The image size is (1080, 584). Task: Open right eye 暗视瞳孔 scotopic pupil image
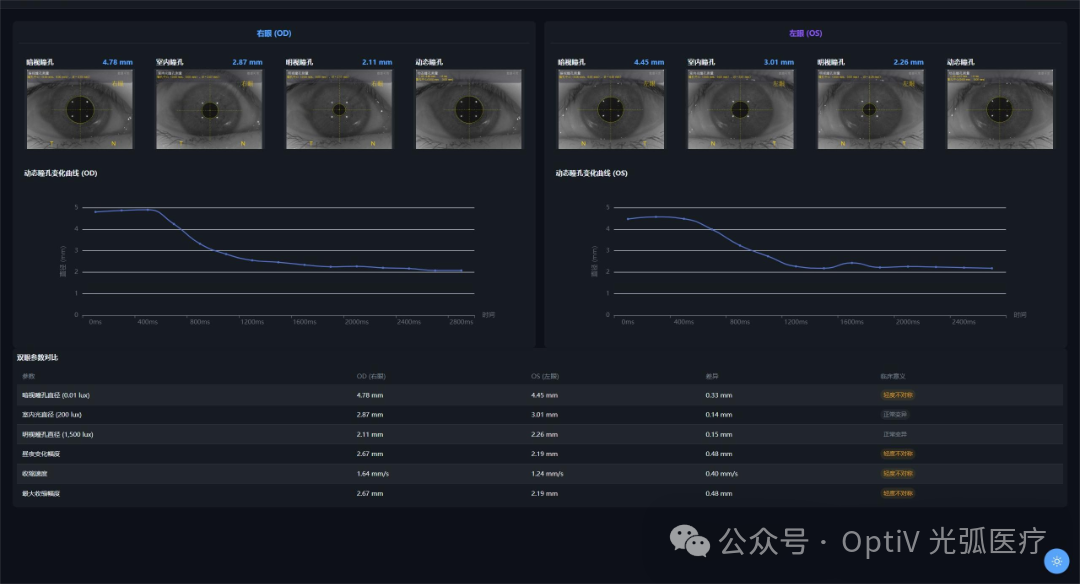79,109
